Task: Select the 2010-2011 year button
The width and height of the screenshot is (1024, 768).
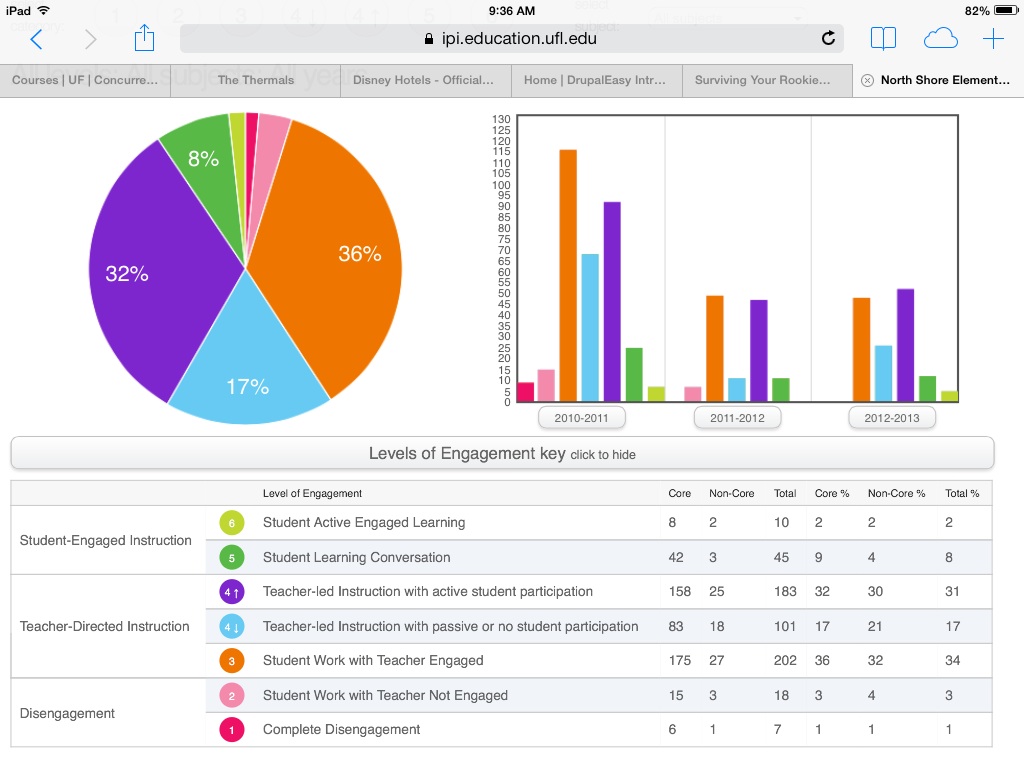Action: pos(581,418)
